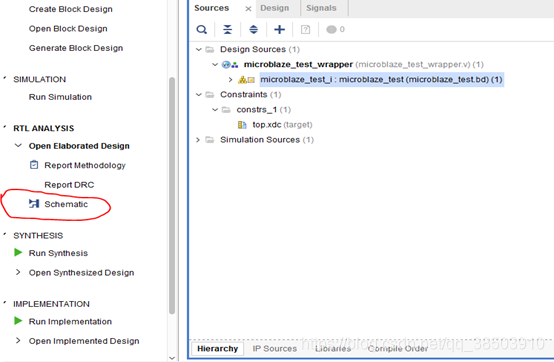The height and width of the screenshot is (362, 554).
Task: Click Run Synthesis label
Action: tap(58, 253)
